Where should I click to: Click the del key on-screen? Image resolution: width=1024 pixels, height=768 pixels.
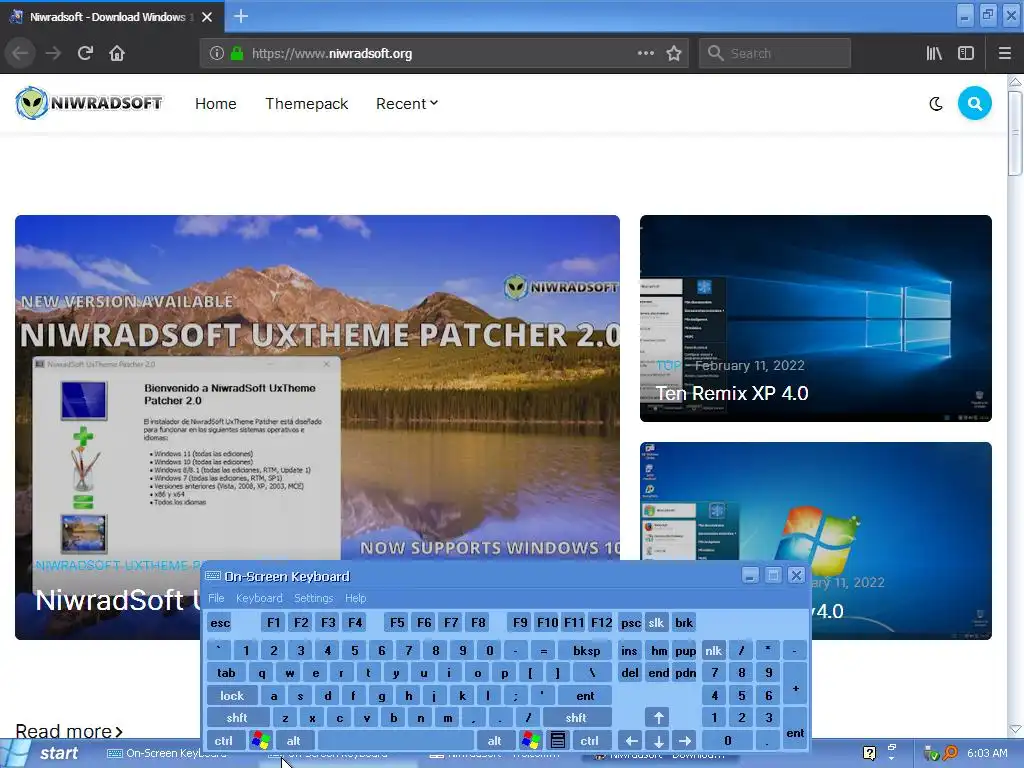tap(630, 673)
